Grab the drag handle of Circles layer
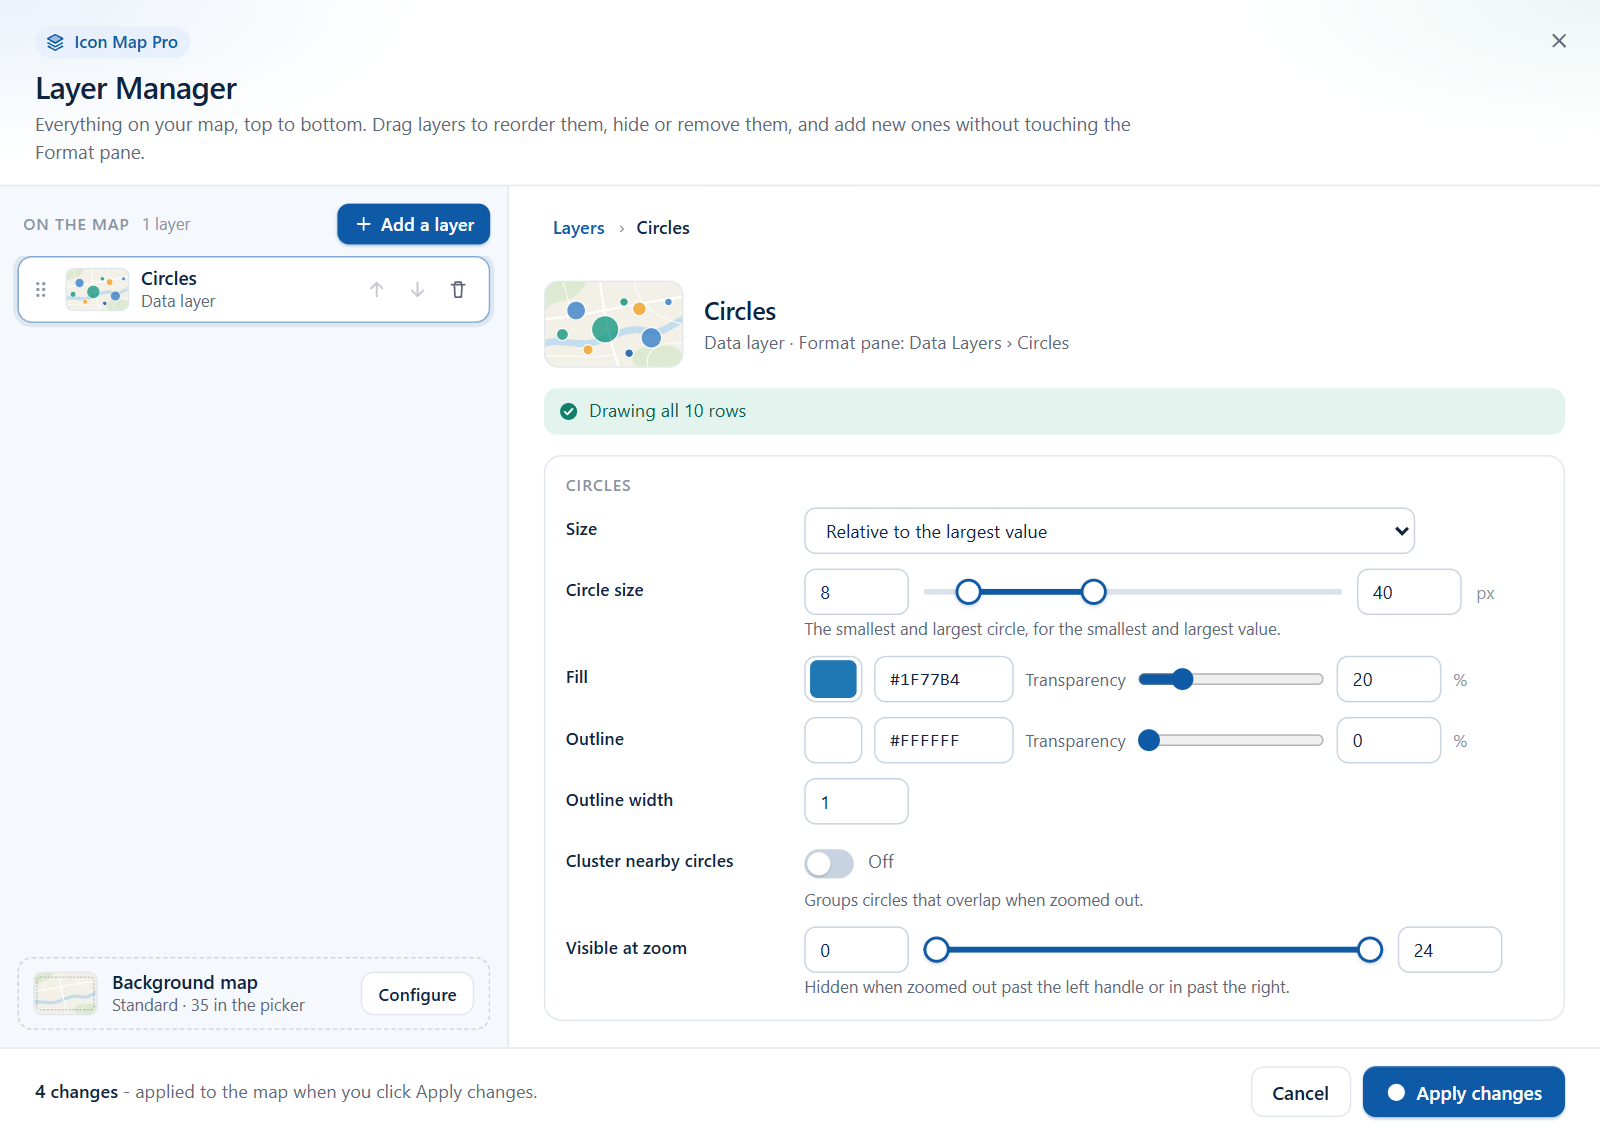This screenshot has height=1135, width=1600. tap(41, 290)
